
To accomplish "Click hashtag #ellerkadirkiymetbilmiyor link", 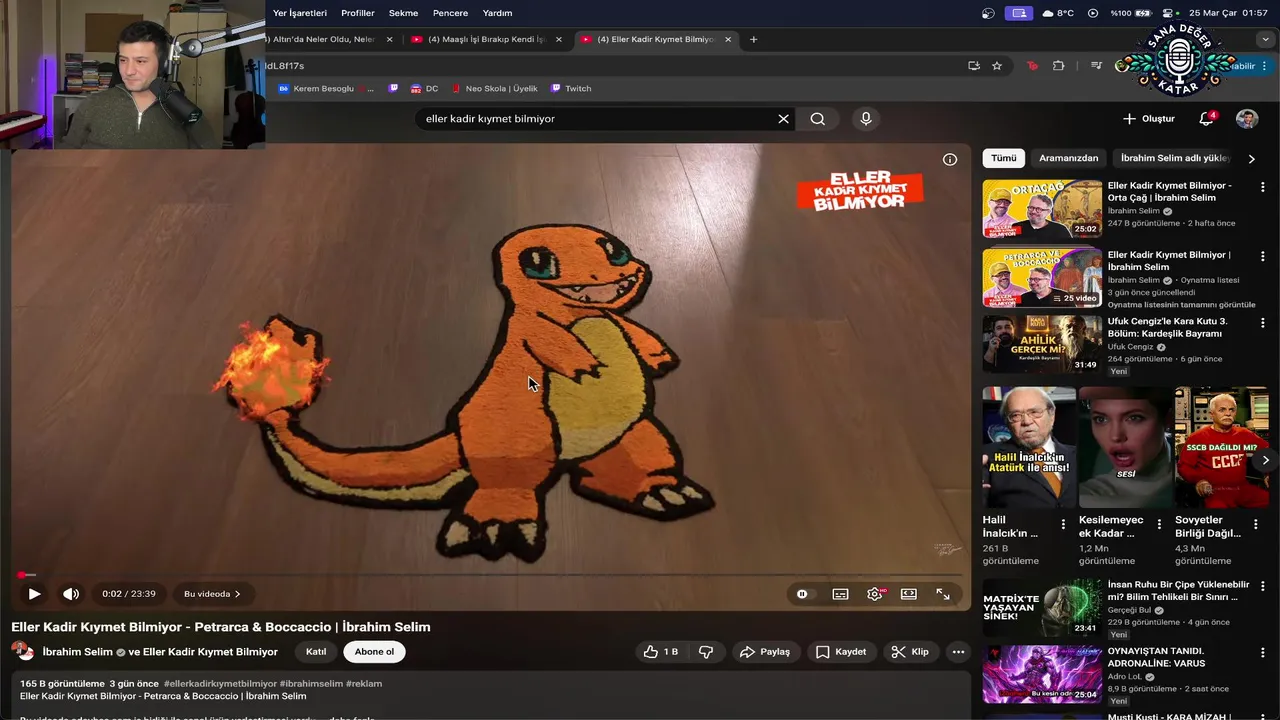I will pos(220,684).
